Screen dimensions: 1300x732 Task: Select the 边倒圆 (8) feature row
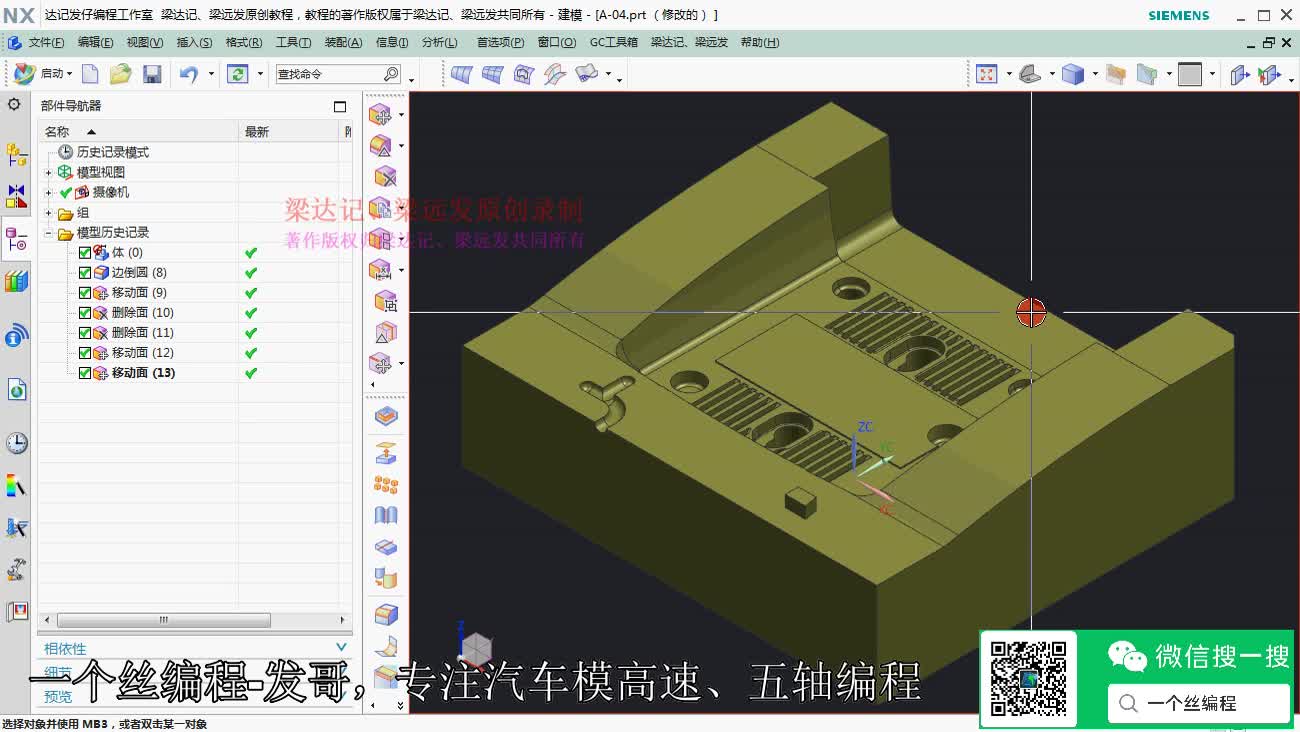click(x=139, y=272)
